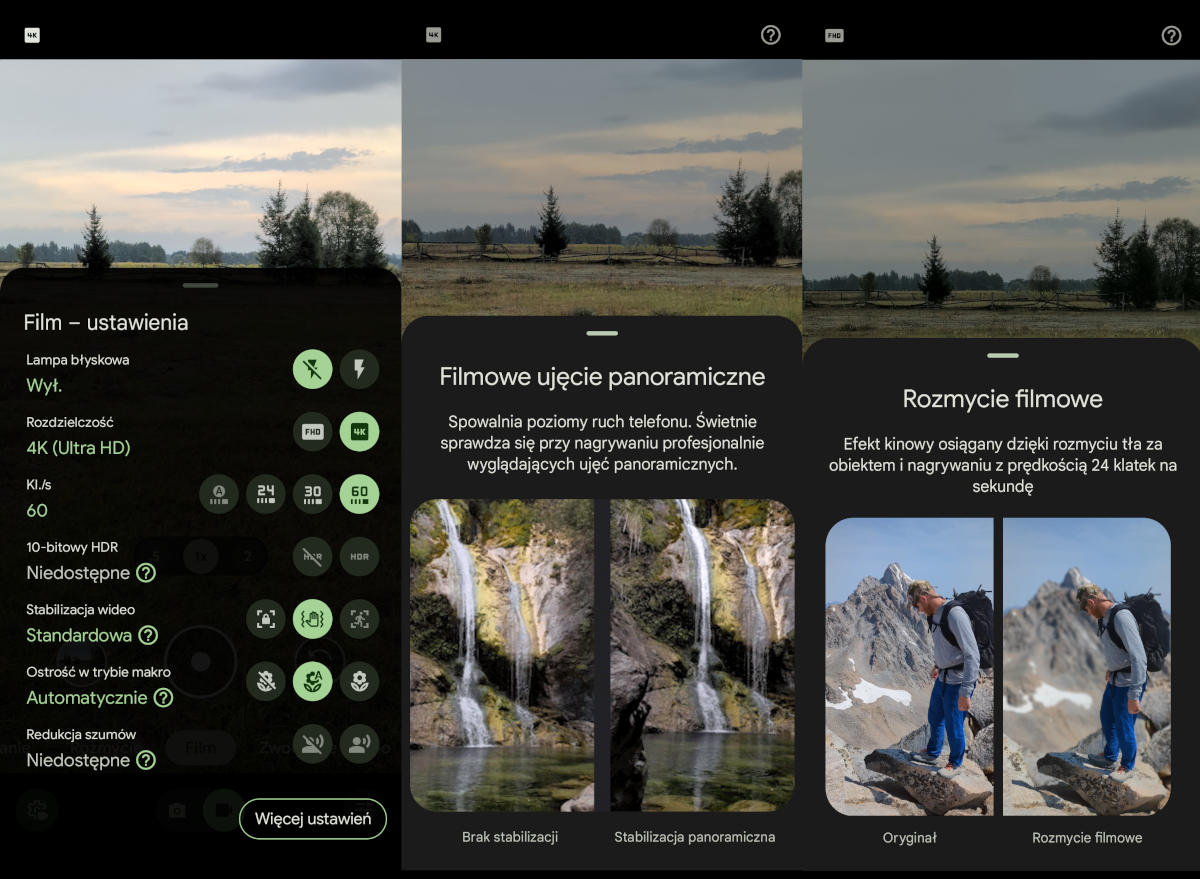Click help icon on Rozmycie filmowe screen
1200x879 pixels.
(x=1171, y=35)
